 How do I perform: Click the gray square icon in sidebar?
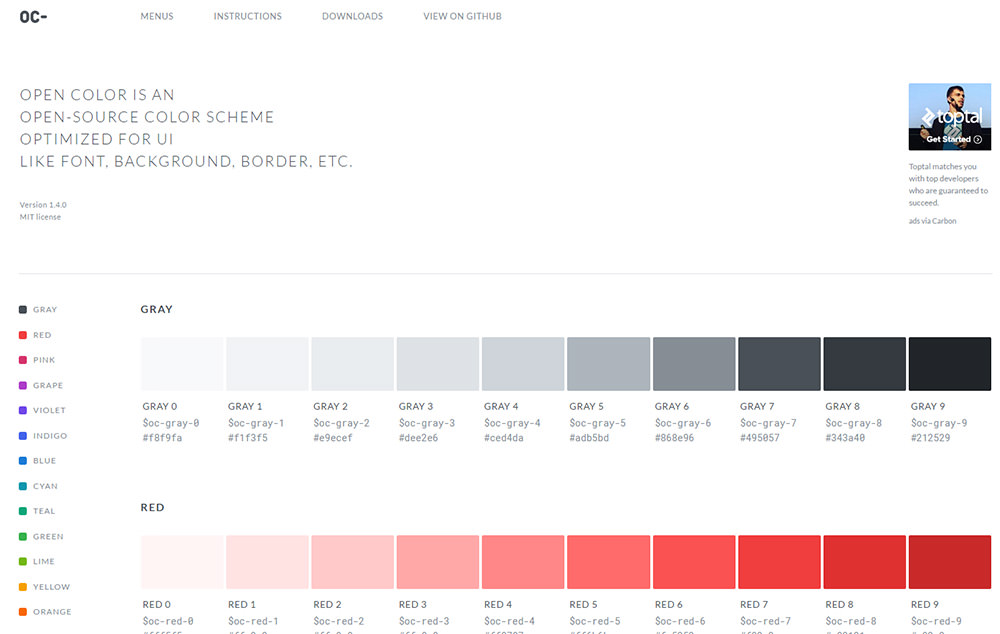coord(23,309)
